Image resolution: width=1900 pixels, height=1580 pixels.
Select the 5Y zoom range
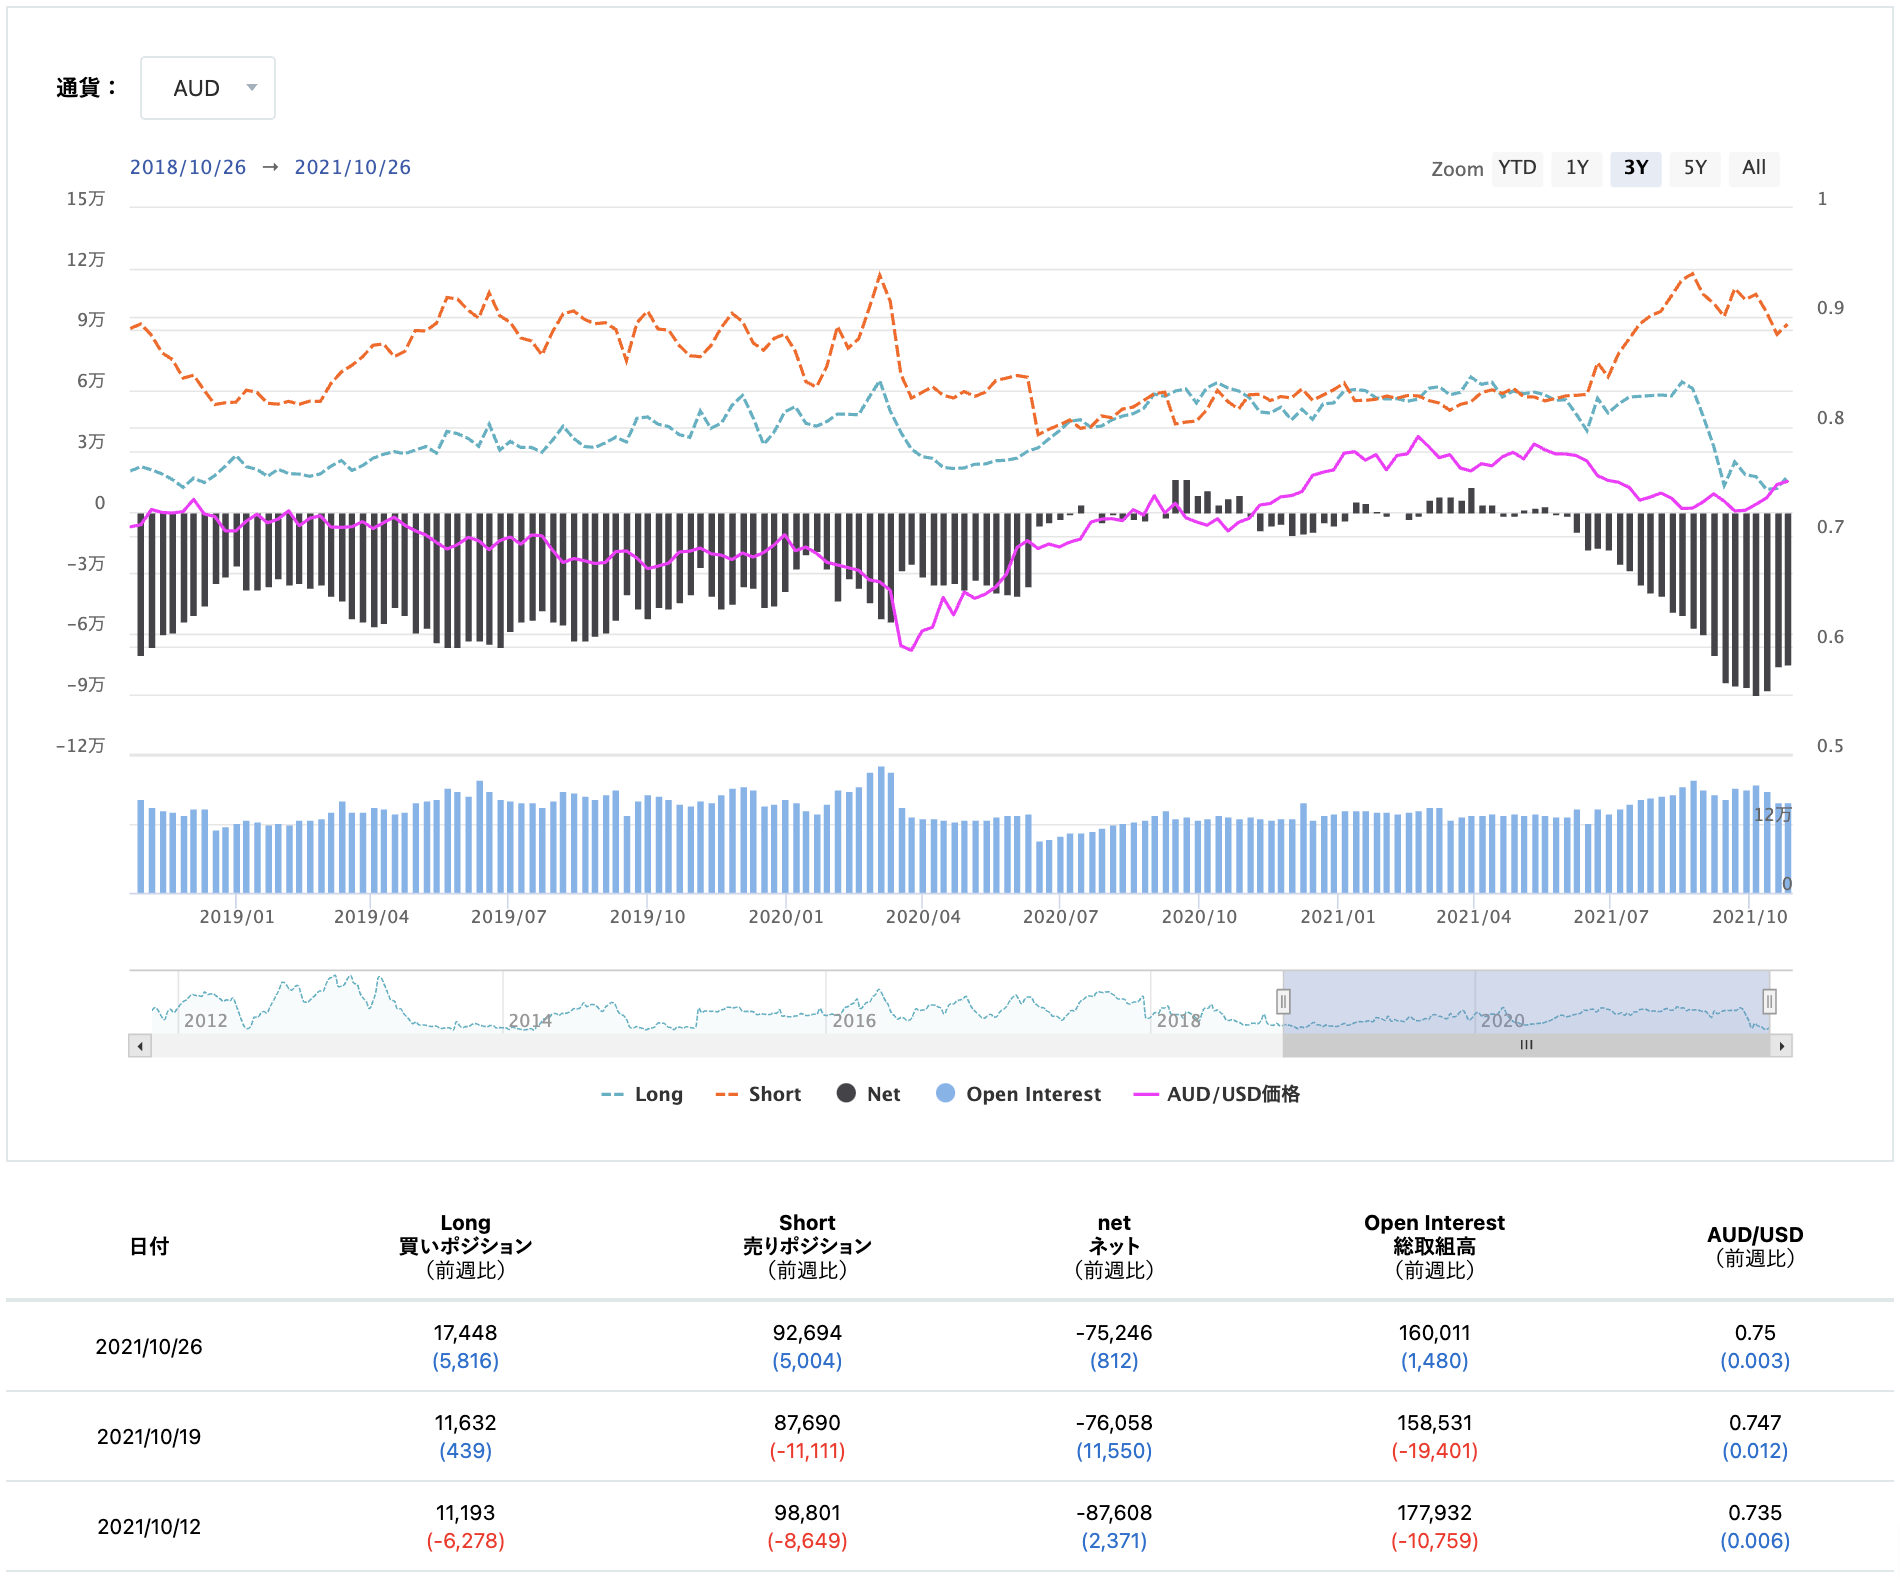click(x=1695, y=168)
